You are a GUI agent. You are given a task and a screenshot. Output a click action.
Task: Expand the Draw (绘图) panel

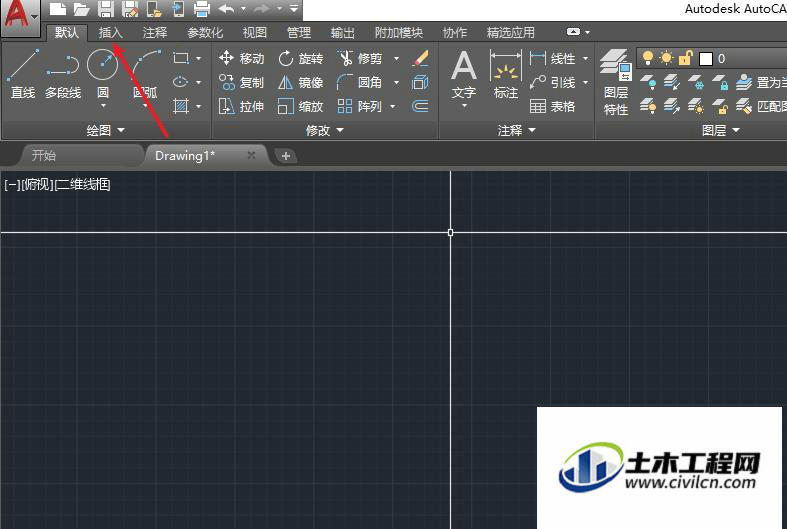(105, 130)
